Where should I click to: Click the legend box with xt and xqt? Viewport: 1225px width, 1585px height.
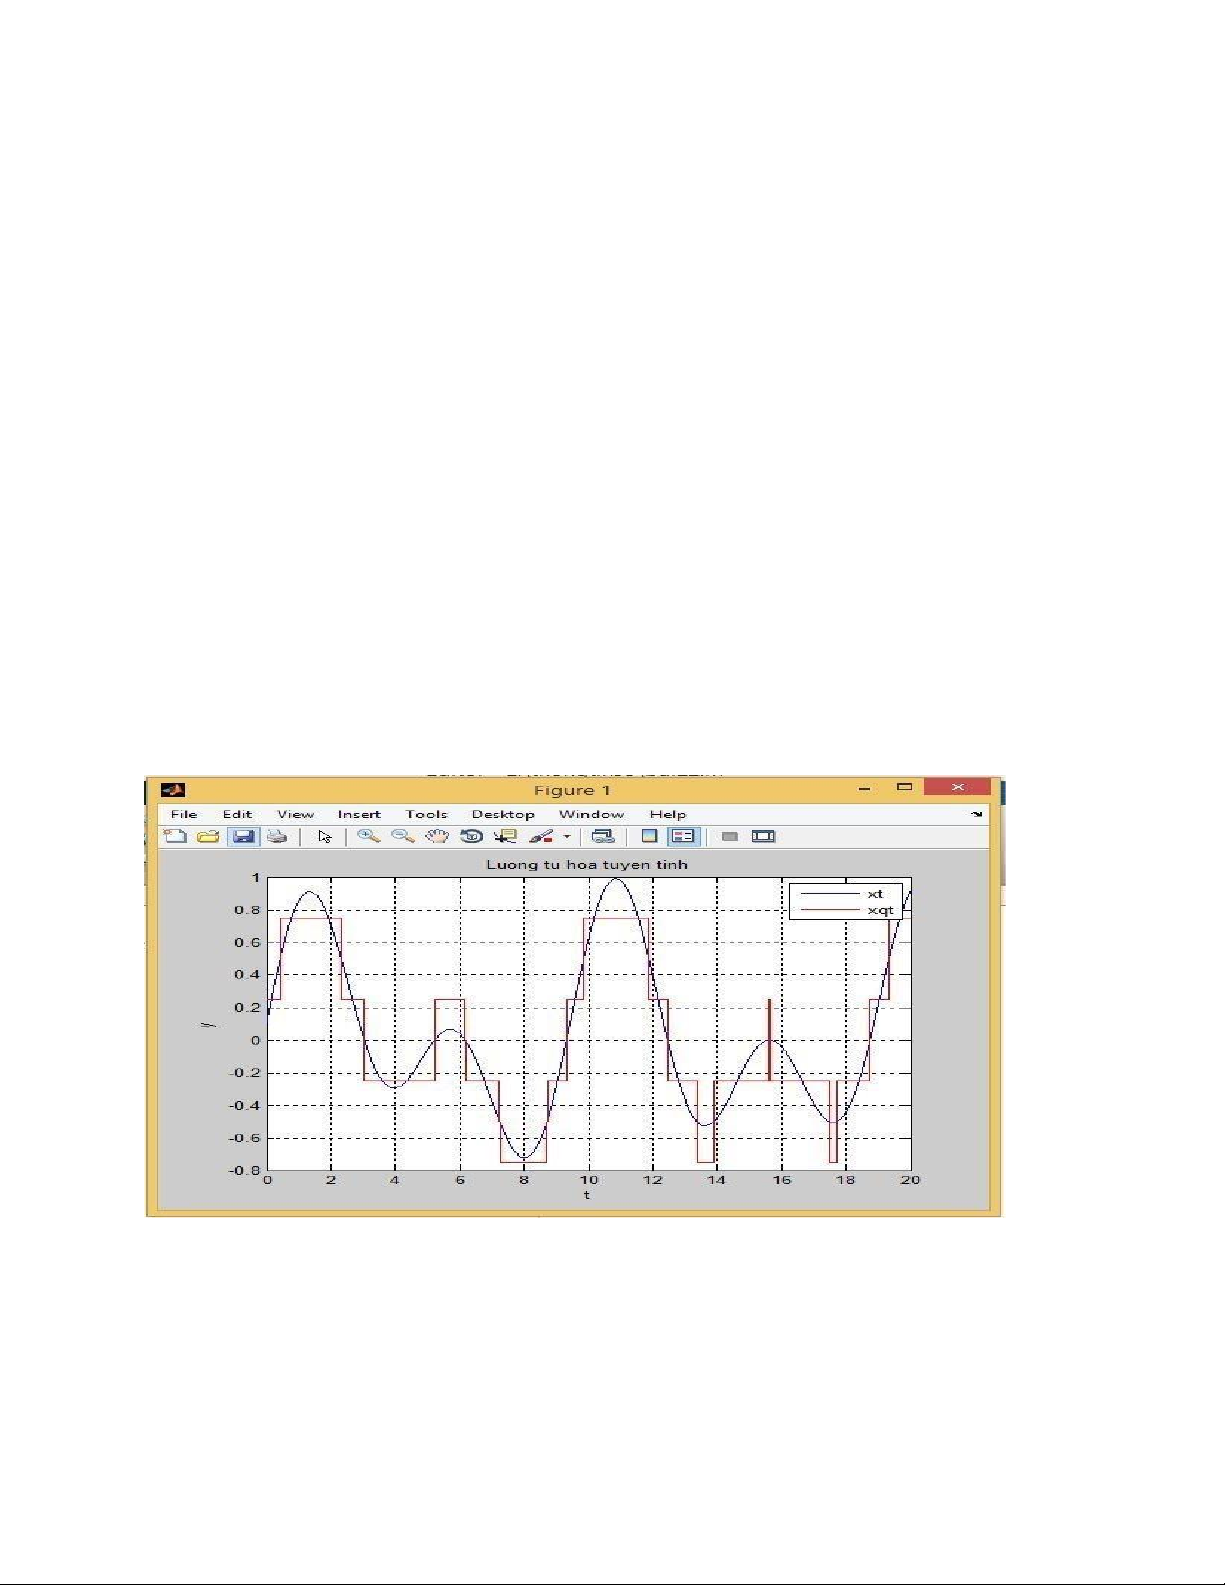click(x=845, y=901)
